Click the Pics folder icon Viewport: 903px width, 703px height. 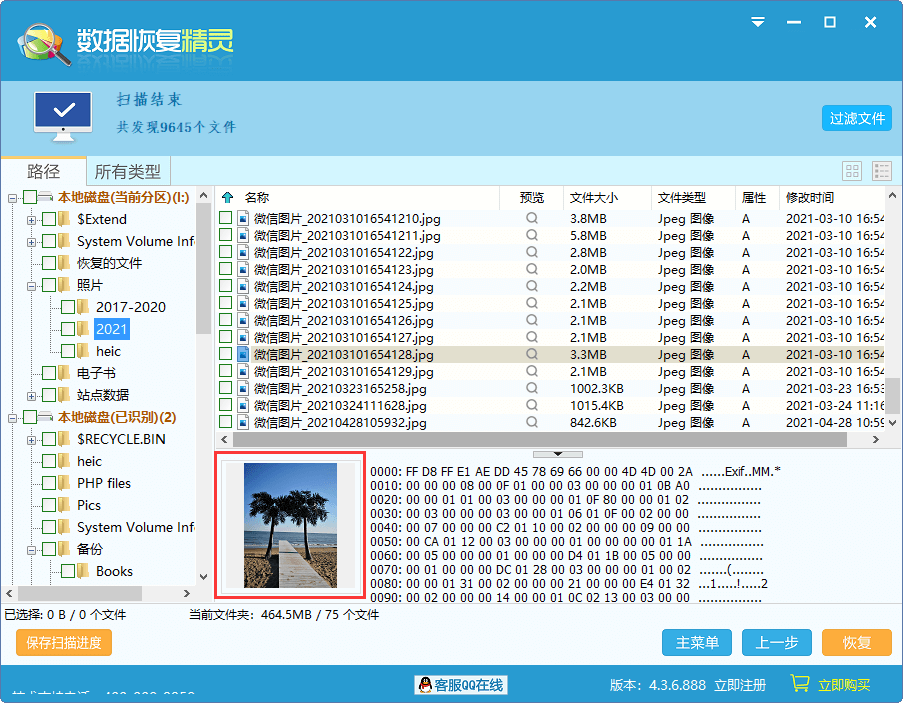coord(64,505)
